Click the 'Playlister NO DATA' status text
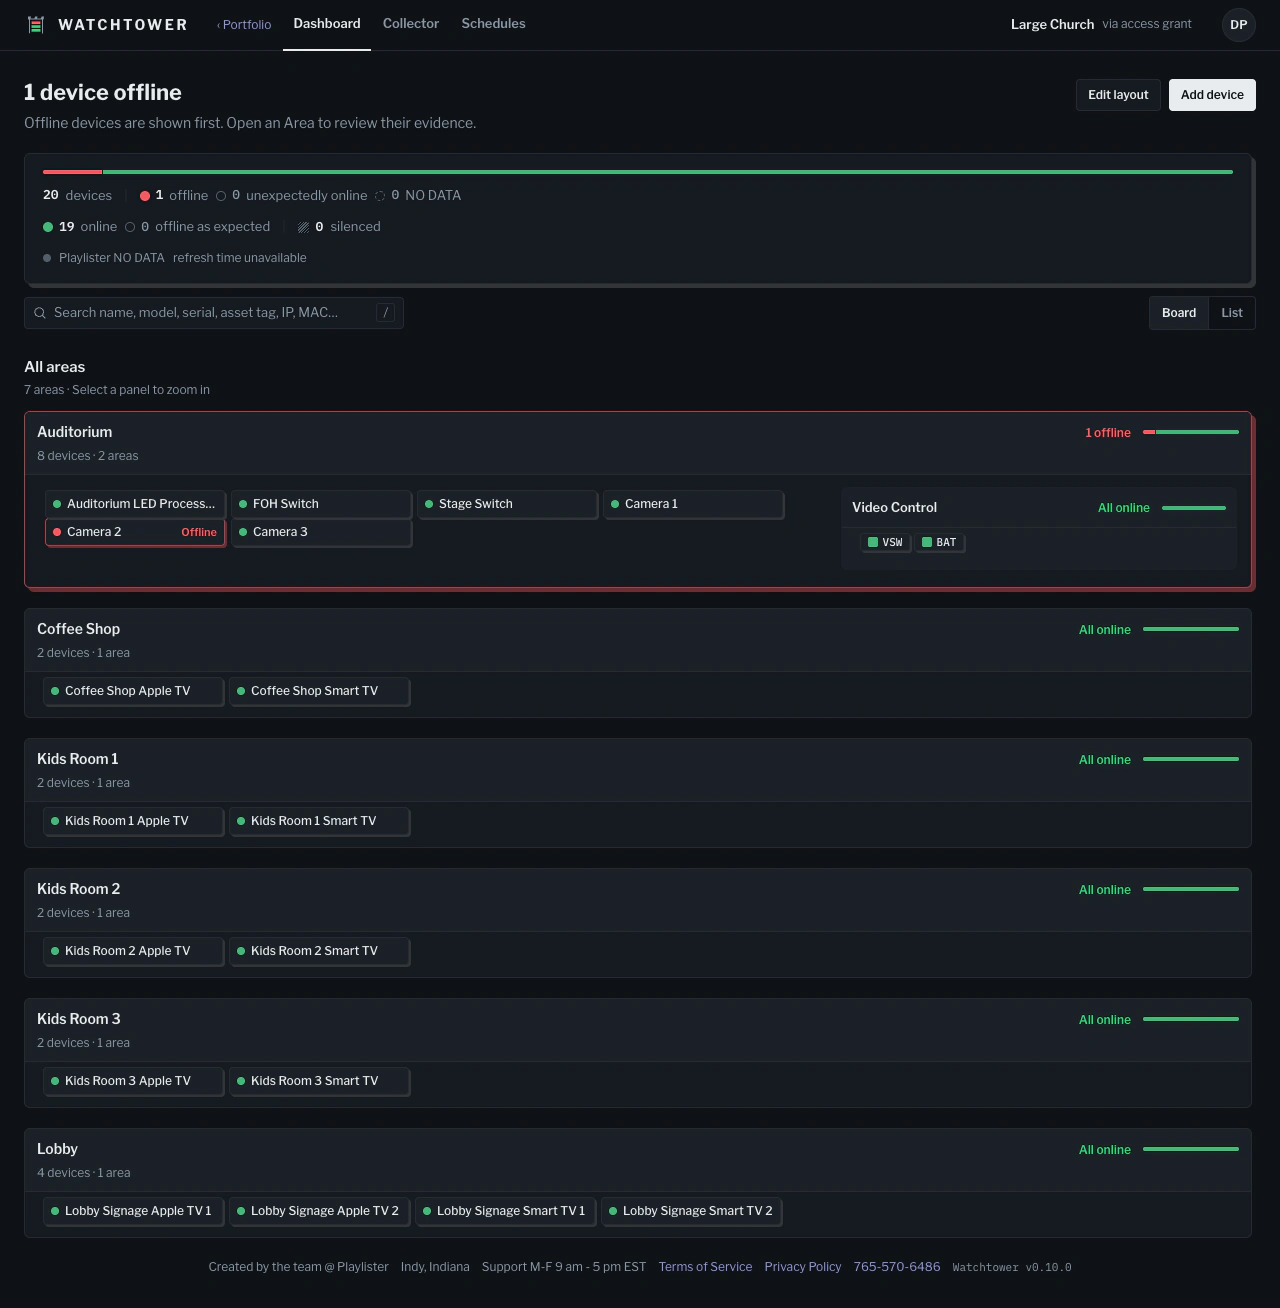 112,258
